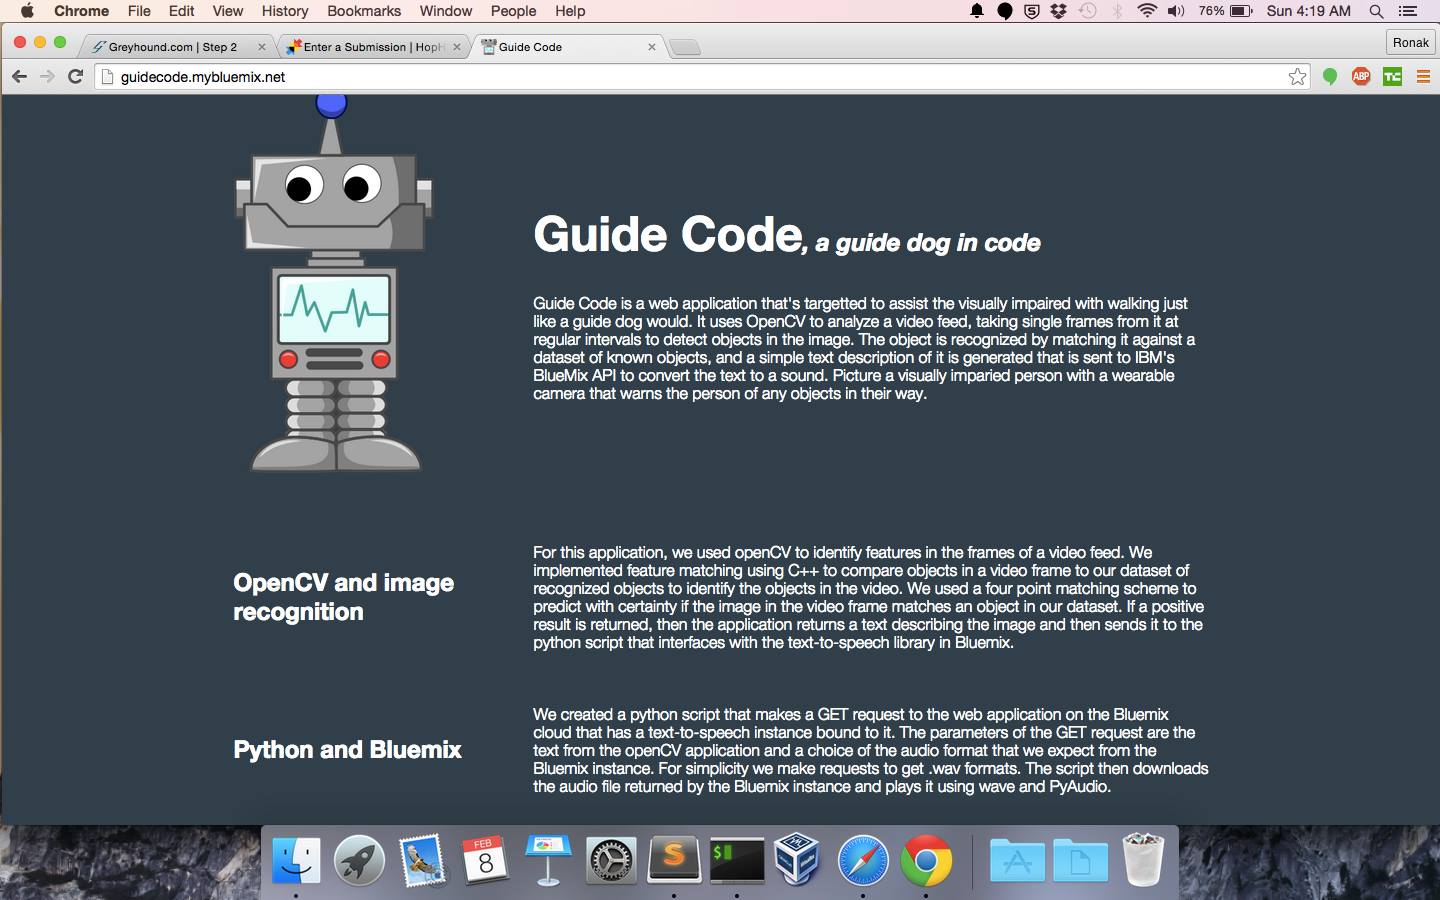This screenshot has height=900, width=1440.
Task: Click the bell icon in menu bar
Action: [x=977, y=11]
